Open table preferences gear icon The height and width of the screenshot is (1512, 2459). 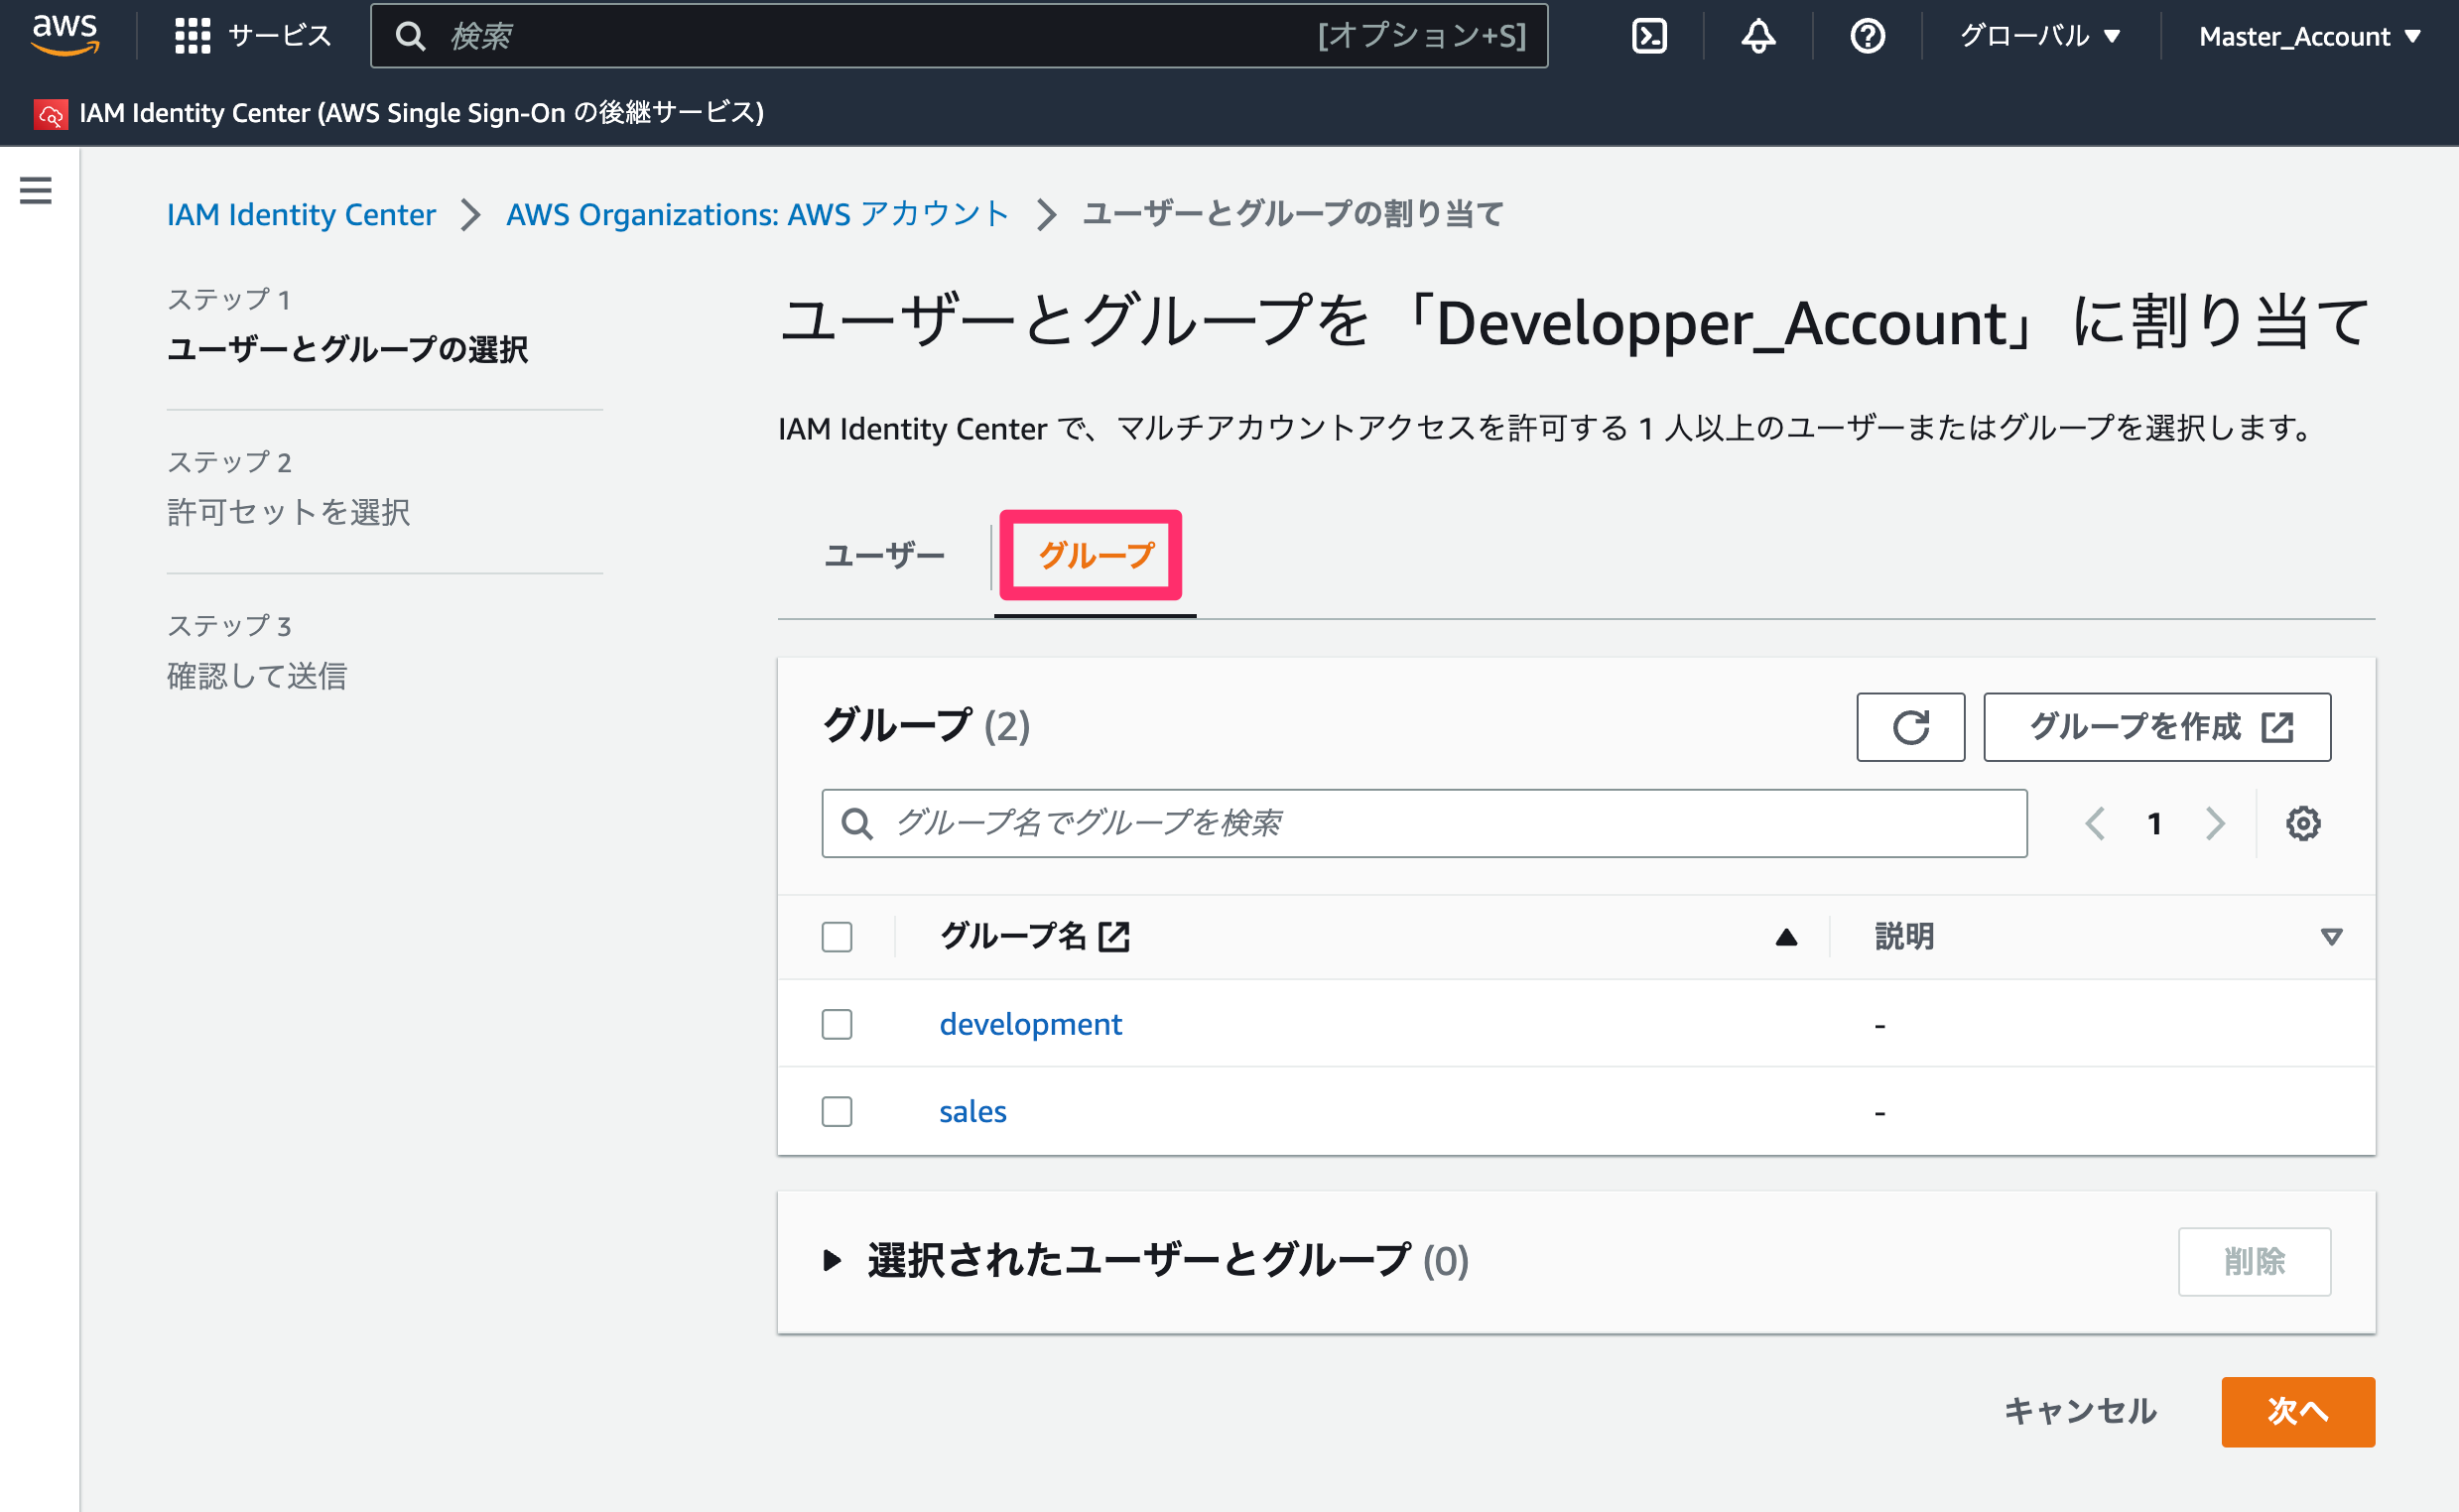(x=2303, y=823)
